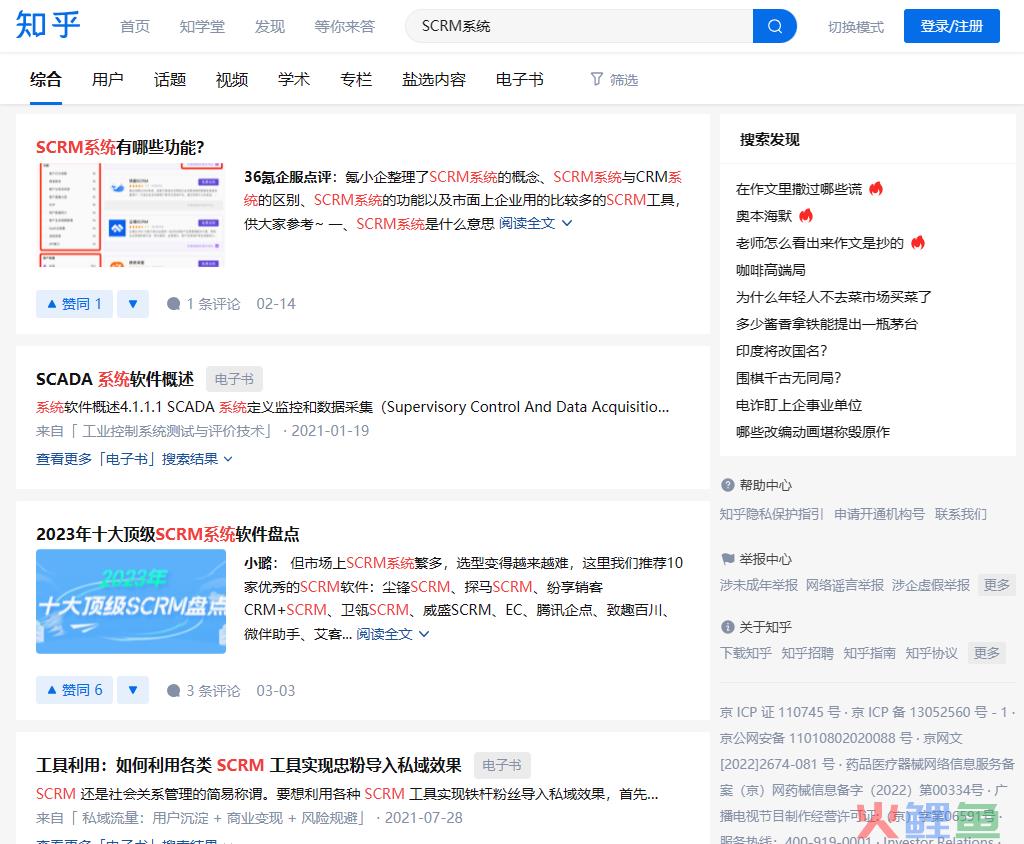Open 工具利用:如何利用各类 SCRM 工具 result title
Image resolution: width=1024 pixels, height=844 pixels.
[249, 765]
